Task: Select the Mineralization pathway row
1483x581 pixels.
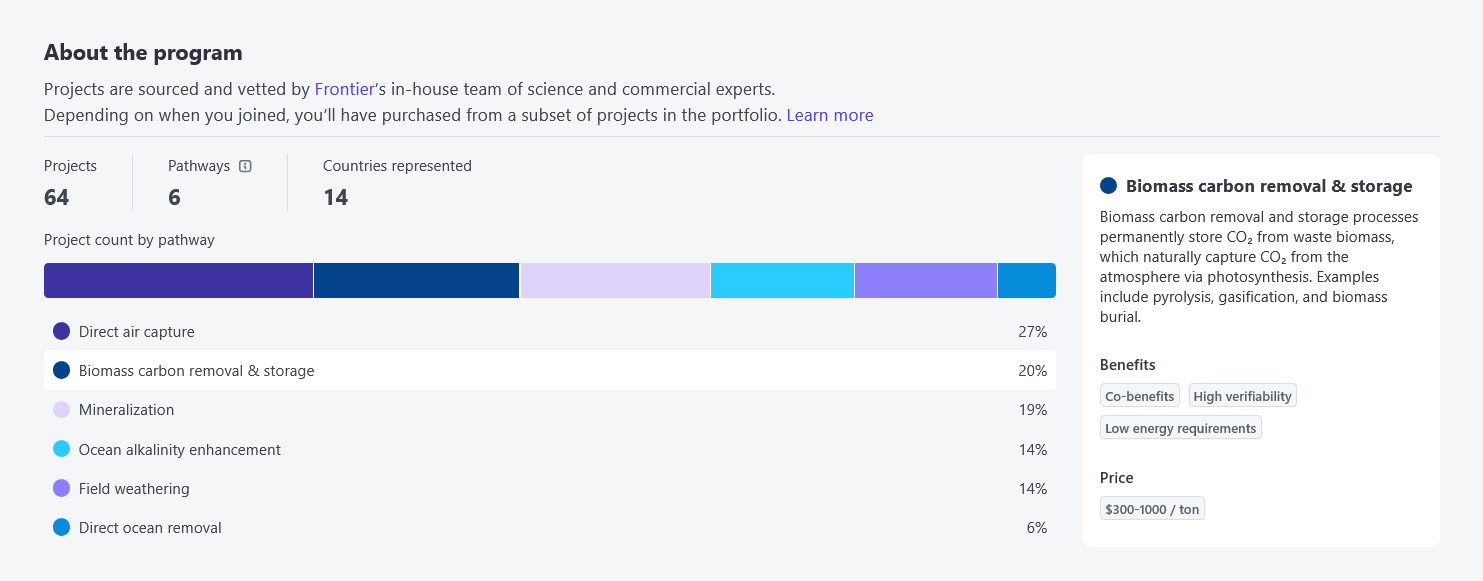Action: click(550, 410)
